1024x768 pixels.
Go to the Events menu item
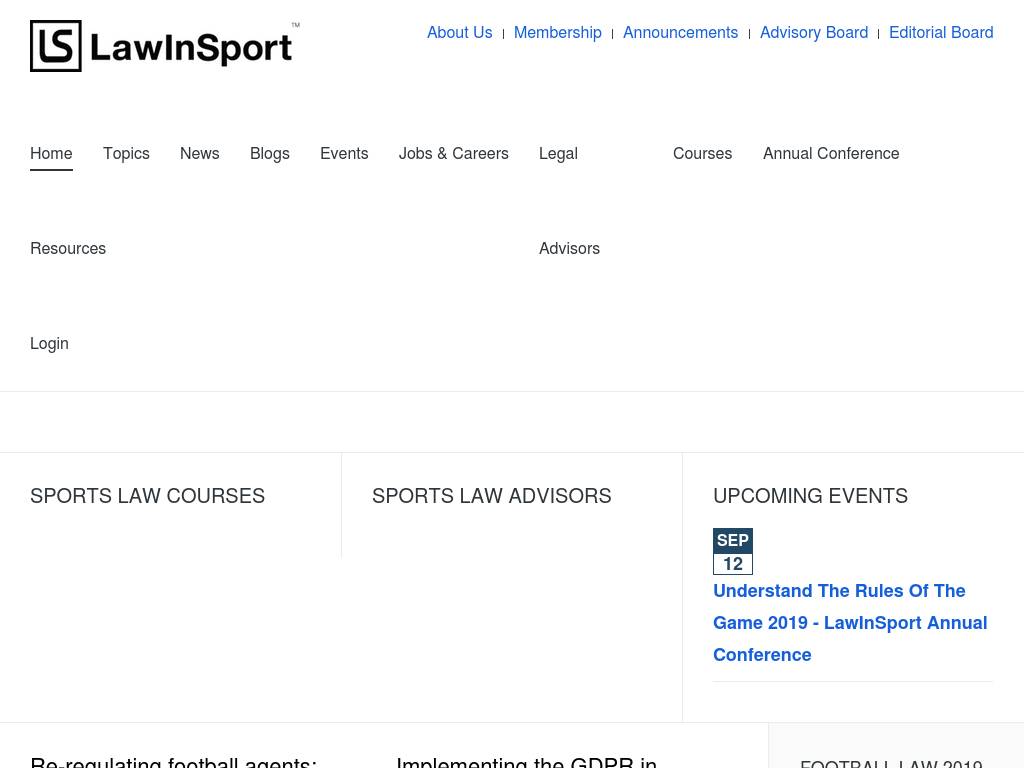(x=344, y=154)
